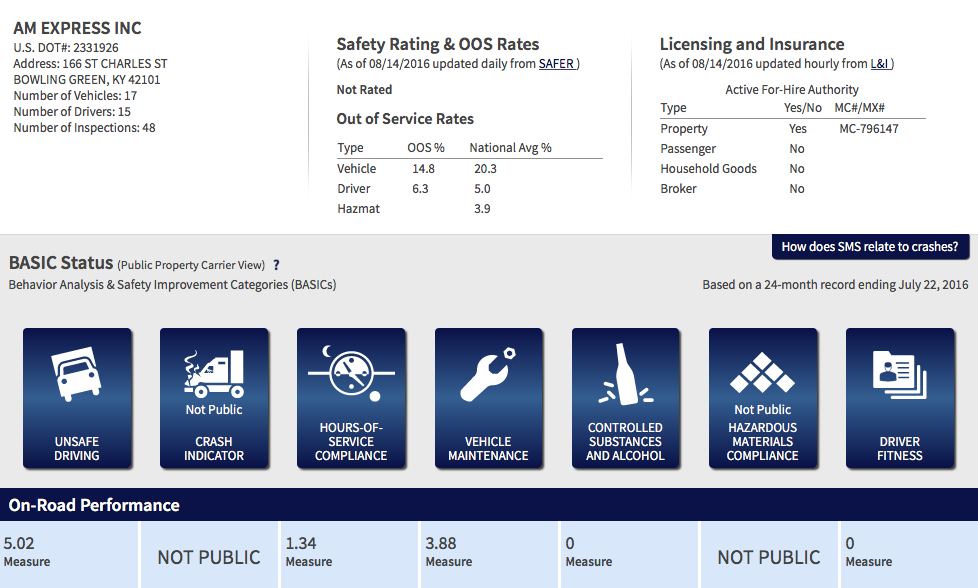Select Hazardous Materials Compliance icon
Image resolution: width=978 pixels, height=588 pixels.
point(762,398)
